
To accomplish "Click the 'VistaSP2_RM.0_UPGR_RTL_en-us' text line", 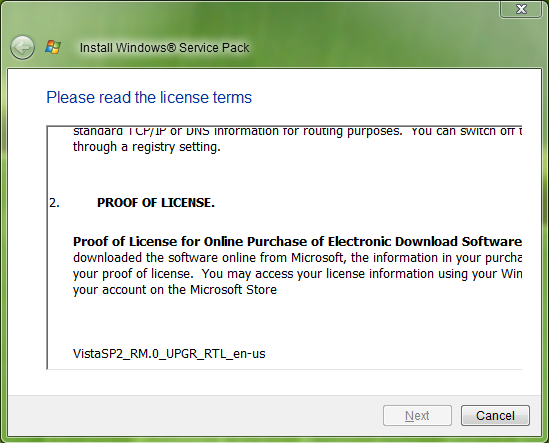I will [169, 354].
